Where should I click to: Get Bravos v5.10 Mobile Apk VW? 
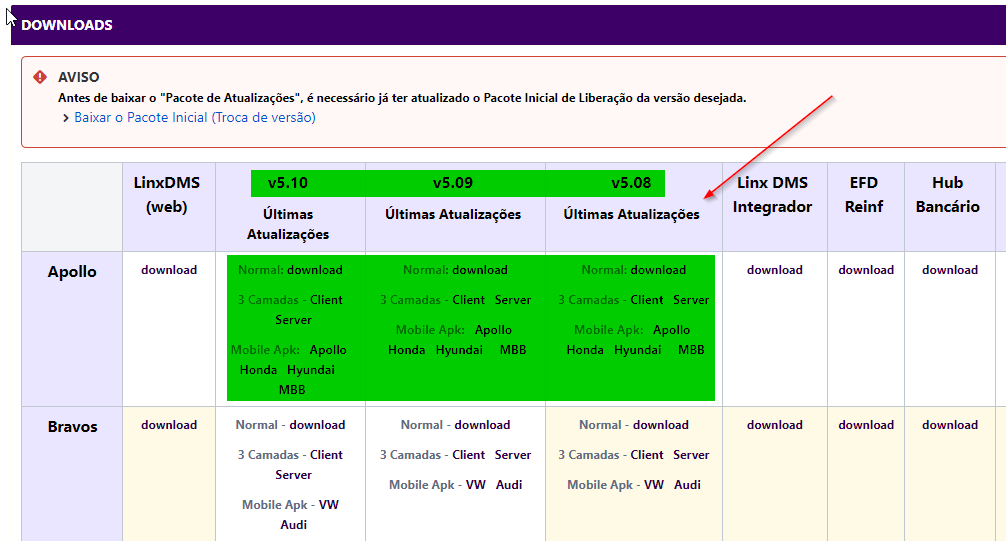coord(328,505)
